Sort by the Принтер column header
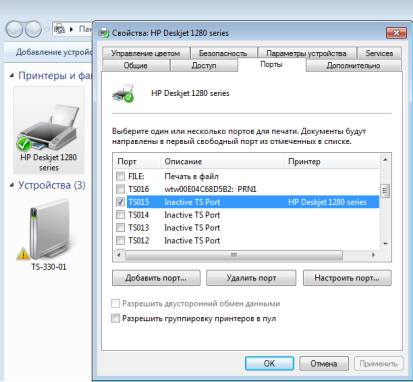Screen dimensions: 413x382 pos(332,162)
